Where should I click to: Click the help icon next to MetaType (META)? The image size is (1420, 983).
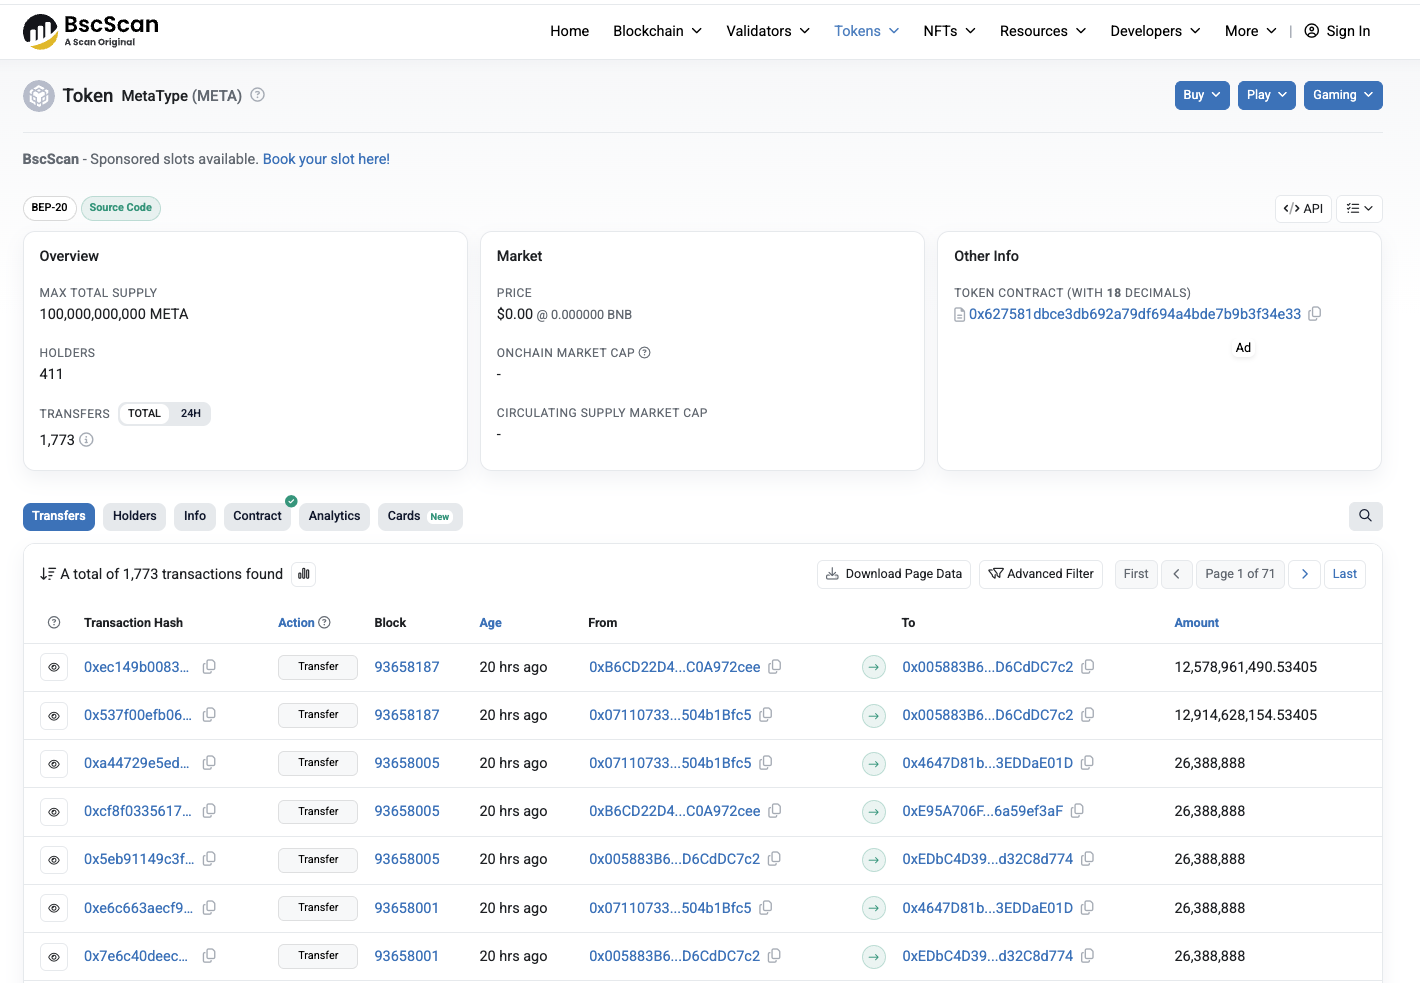coord(257,95)
